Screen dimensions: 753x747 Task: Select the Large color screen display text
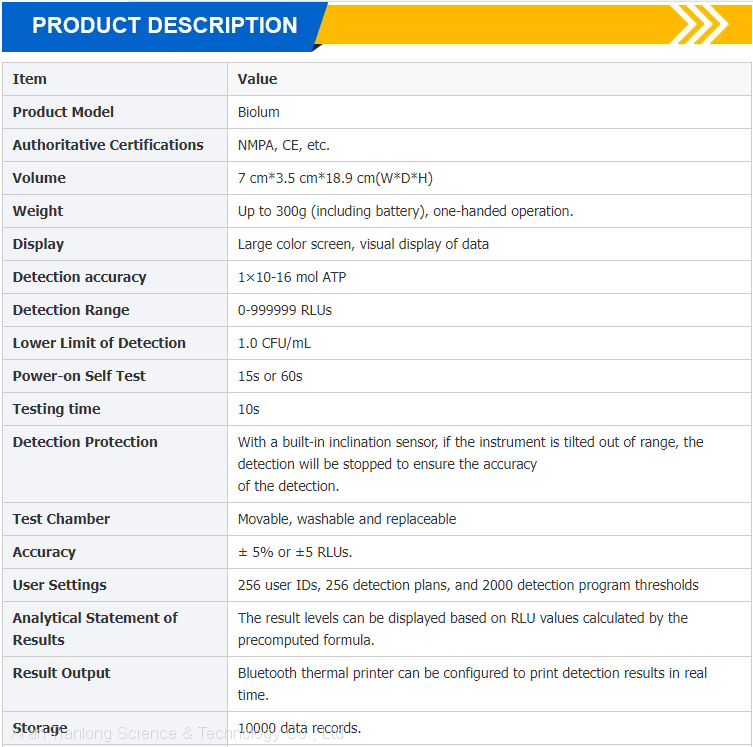[363, 244]
